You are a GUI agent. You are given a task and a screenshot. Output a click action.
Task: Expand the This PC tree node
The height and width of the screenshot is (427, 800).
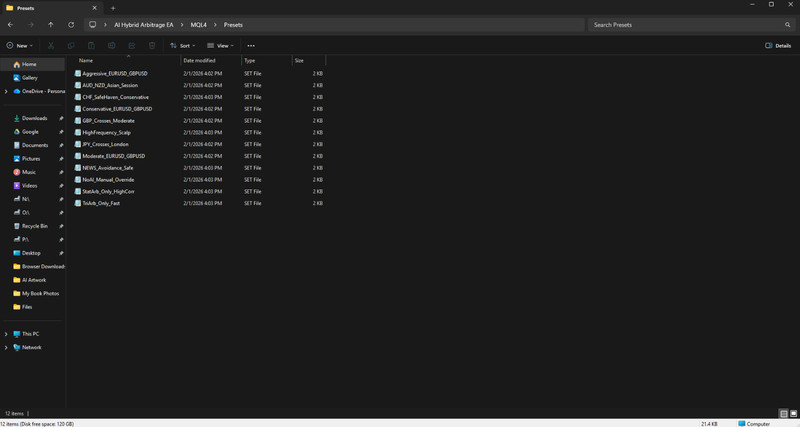(x=6, y=334)
